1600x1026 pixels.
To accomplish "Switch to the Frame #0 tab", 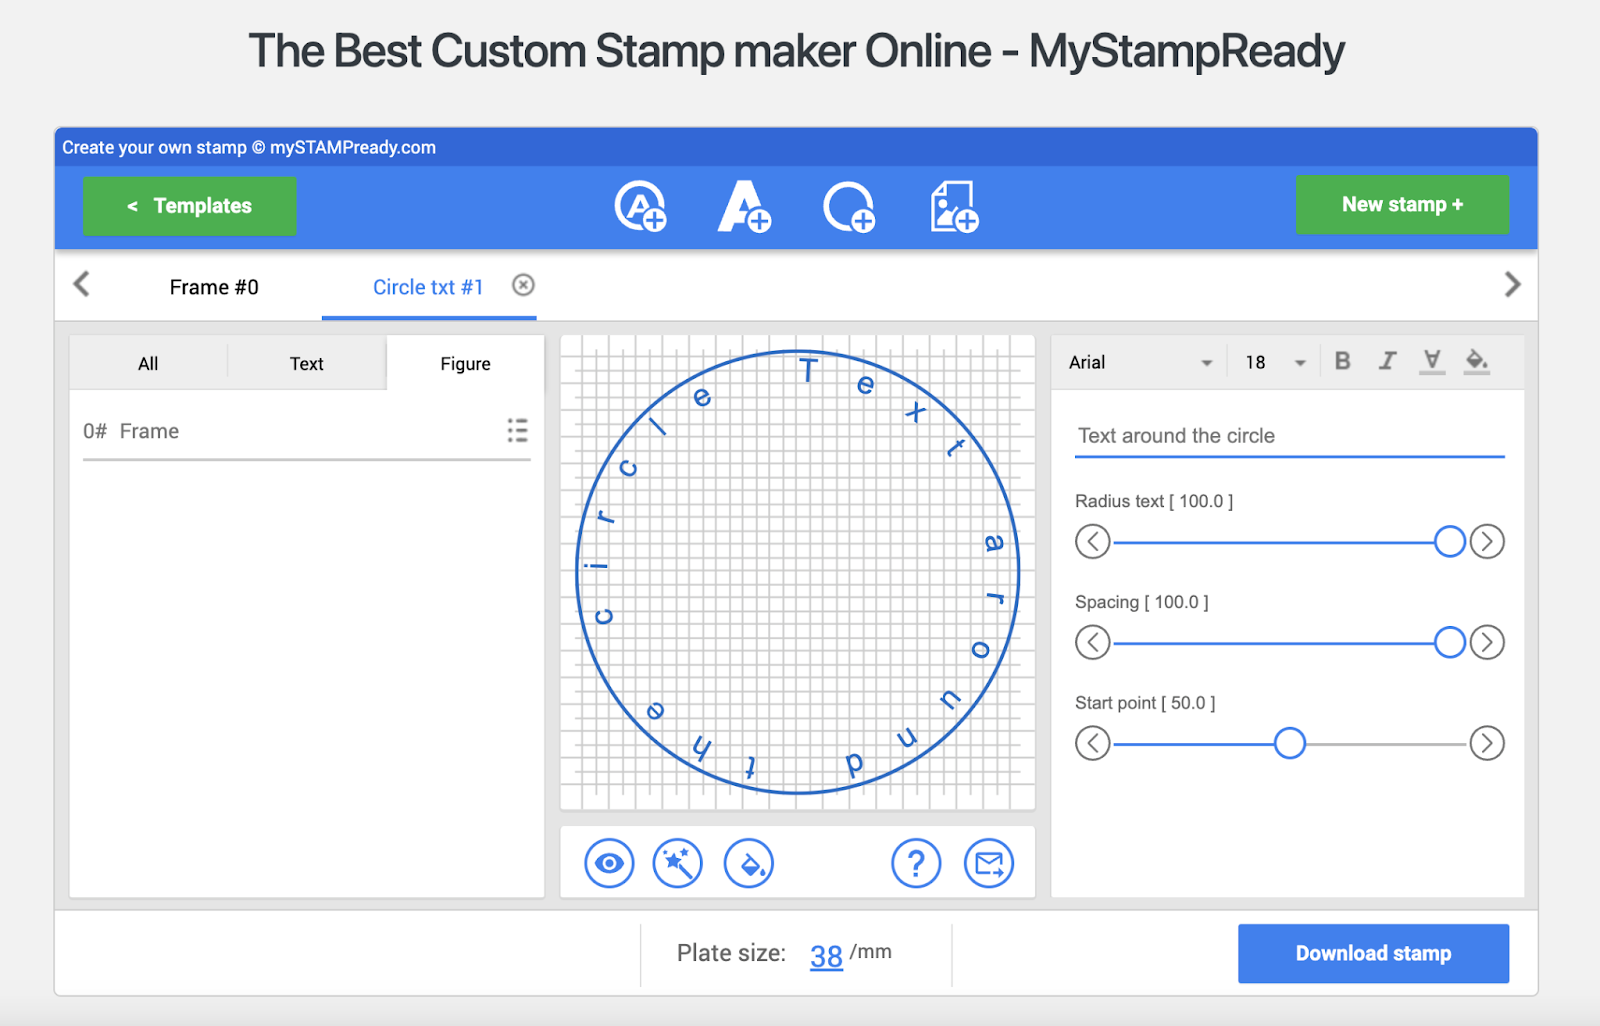I will coord(214,287).
